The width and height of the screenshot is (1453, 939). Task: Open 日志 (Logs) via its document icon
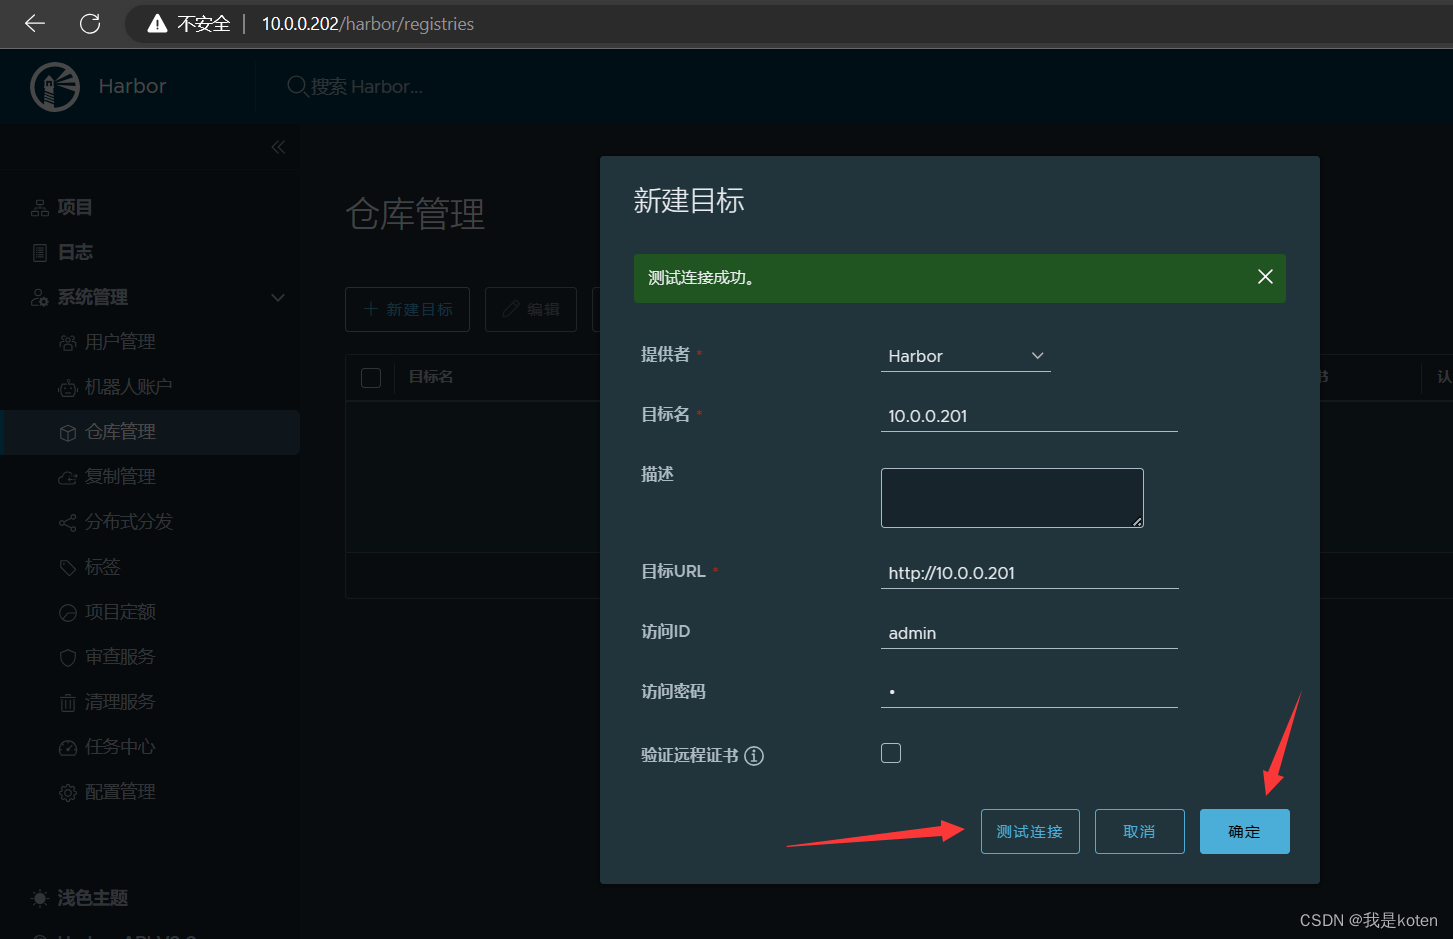[39, 252]
